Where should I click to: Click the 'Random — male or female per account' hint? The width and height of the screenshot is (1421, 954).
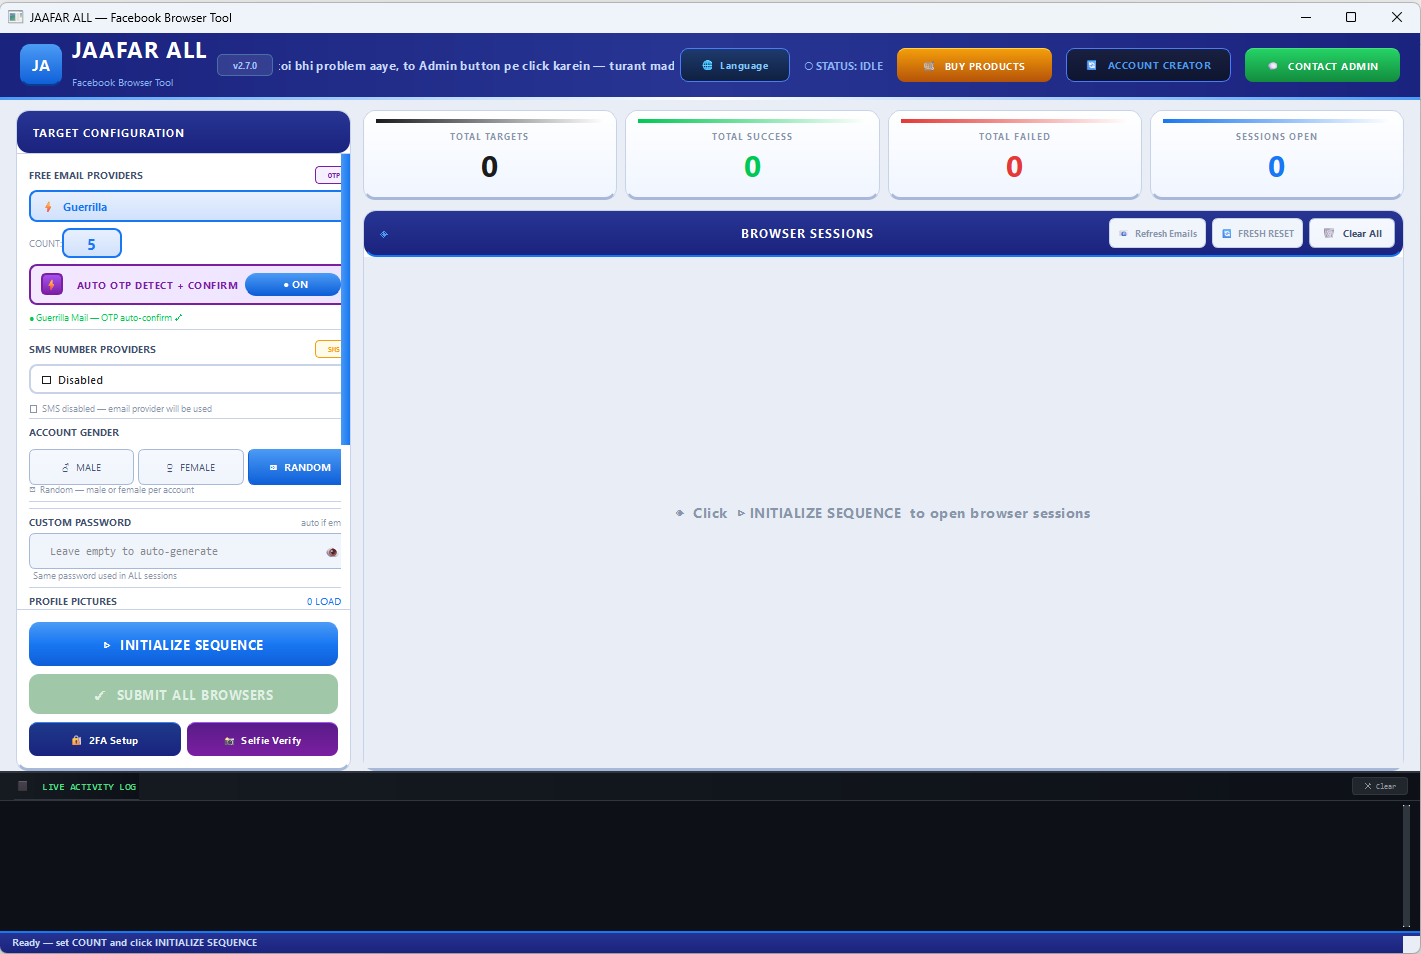[112, 490]
